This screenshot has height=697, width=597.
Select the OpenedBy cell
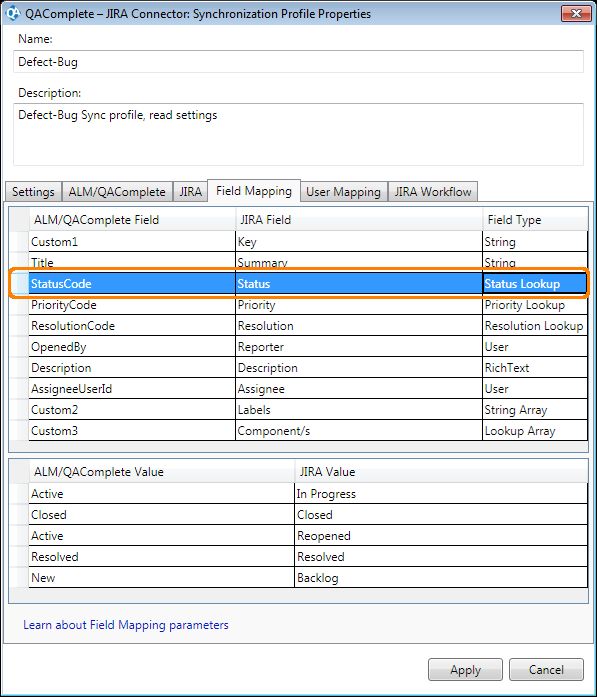pos(132,347)
